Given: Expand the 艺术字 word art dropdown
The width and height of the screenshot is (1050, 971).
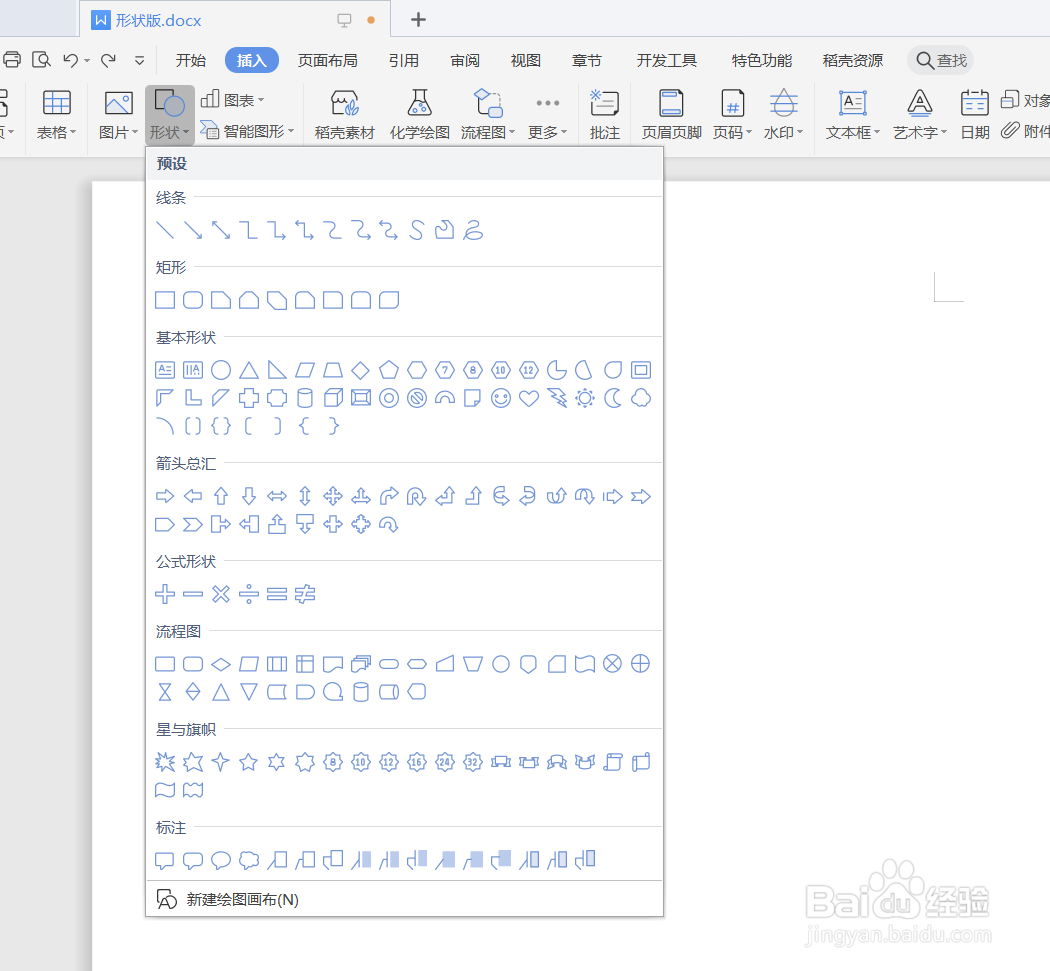Looking at the screenshot, I should click(x=920, y=115).
